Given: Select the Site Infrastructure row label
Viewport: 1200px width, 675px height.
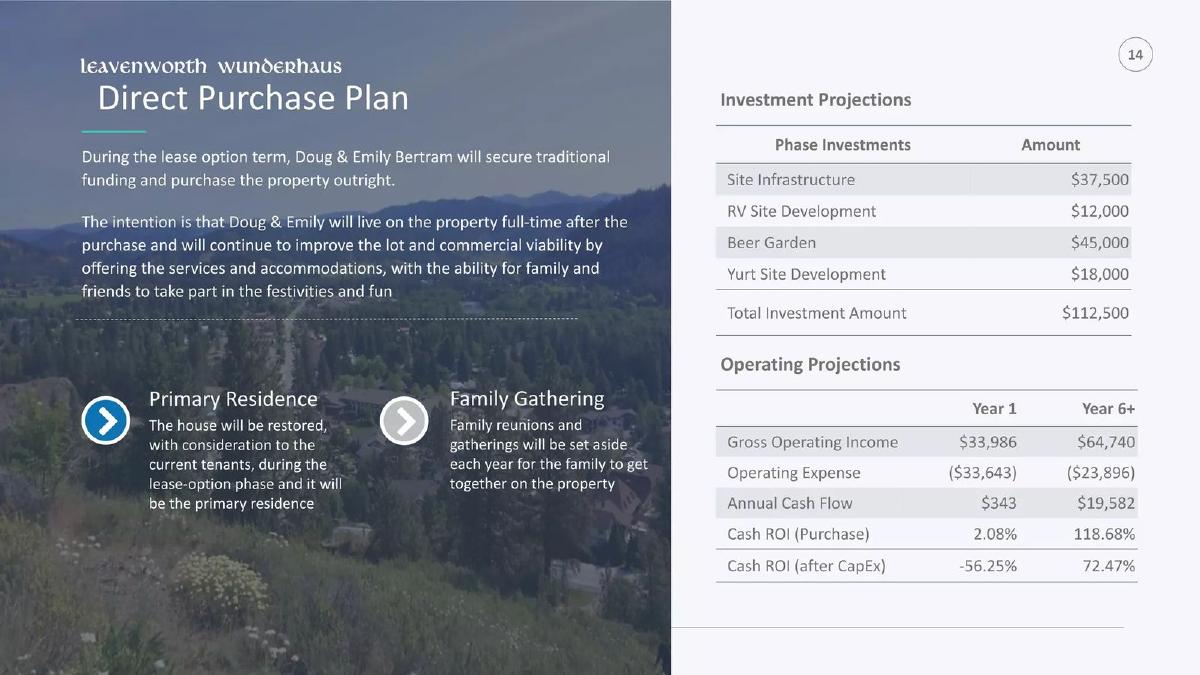Looking at the screenshot, I should (791, 180).
